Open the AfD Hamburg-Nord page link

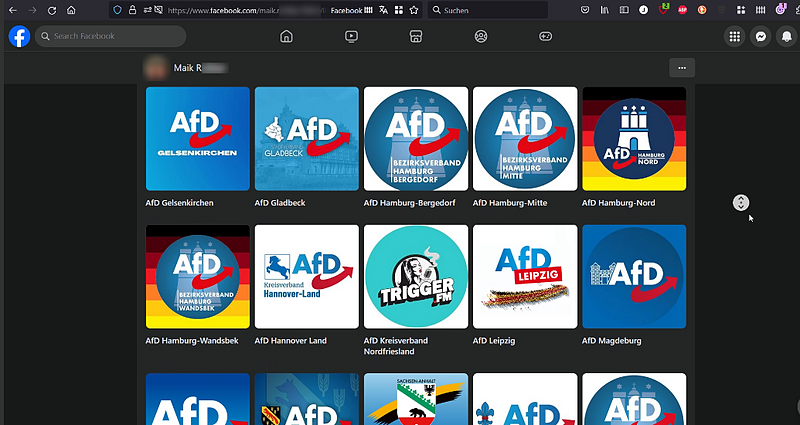pos(618,203)
